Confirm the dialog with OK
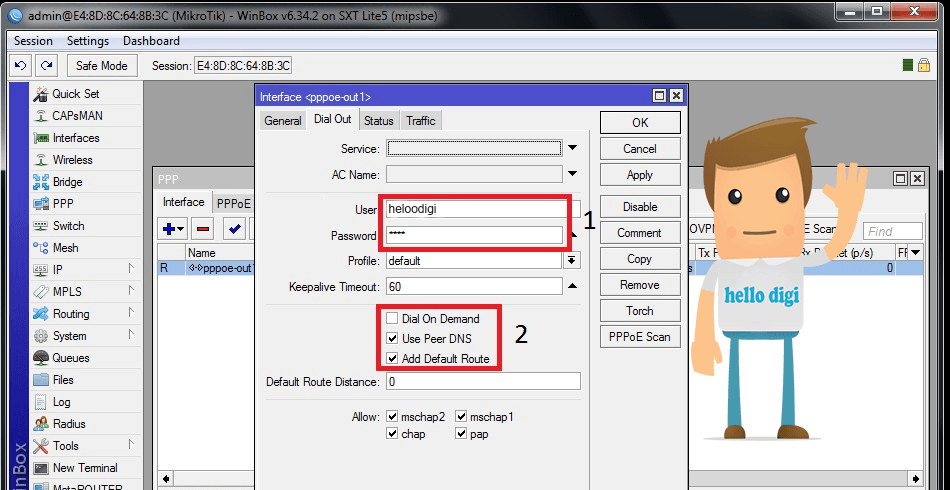This screenshot has width=950, height=490. (640, 122)
